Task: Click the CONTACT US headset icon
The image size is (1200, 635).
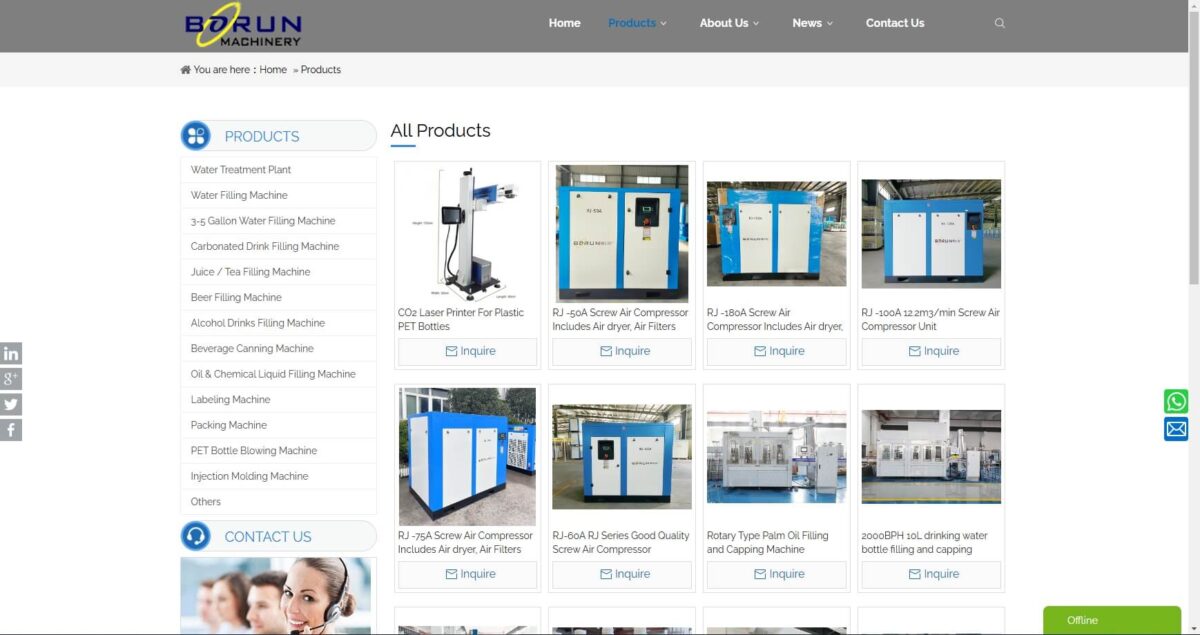Action: click(x=195, y=535)
